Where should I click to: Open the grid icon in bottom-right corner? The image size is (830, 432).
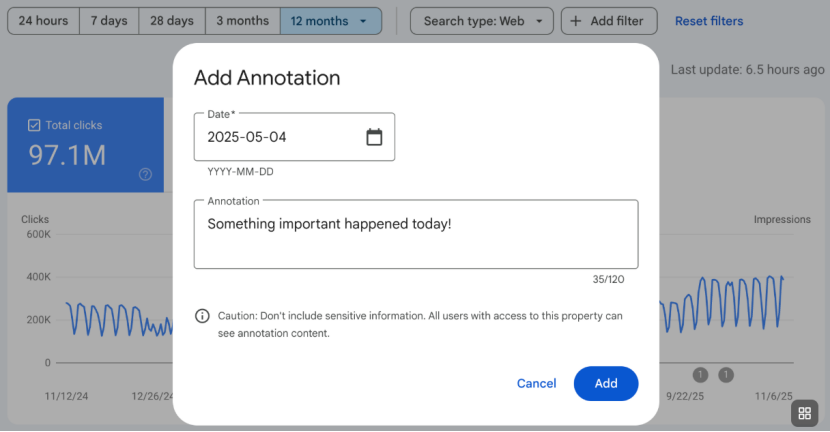tap(805, 413)
